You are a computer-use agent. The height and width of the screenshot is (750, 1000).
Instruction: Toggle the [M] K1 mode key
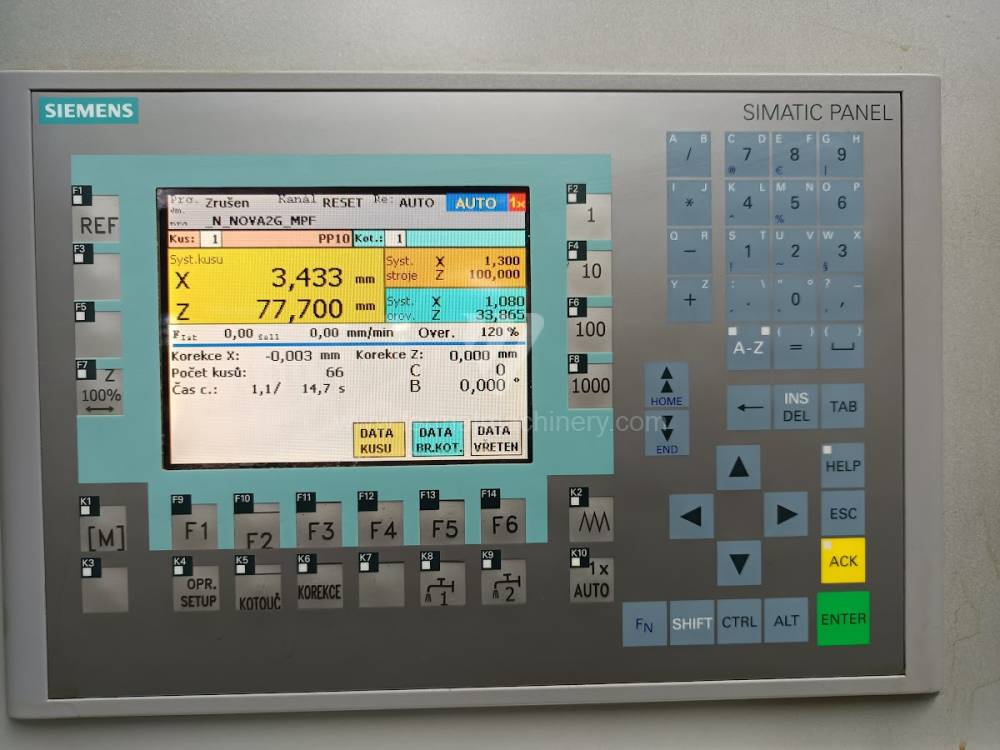click(104, 532)
